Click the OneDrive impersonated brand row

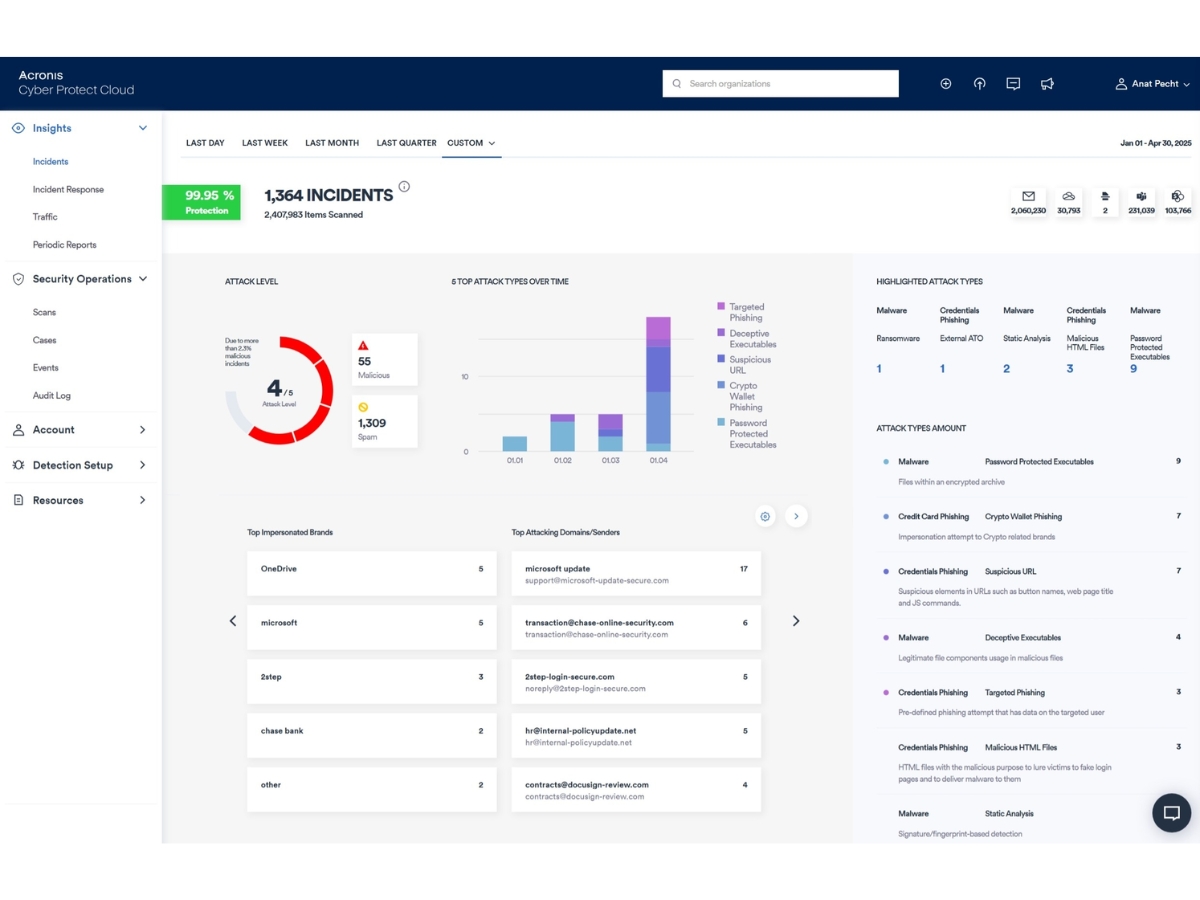(371, 573)
